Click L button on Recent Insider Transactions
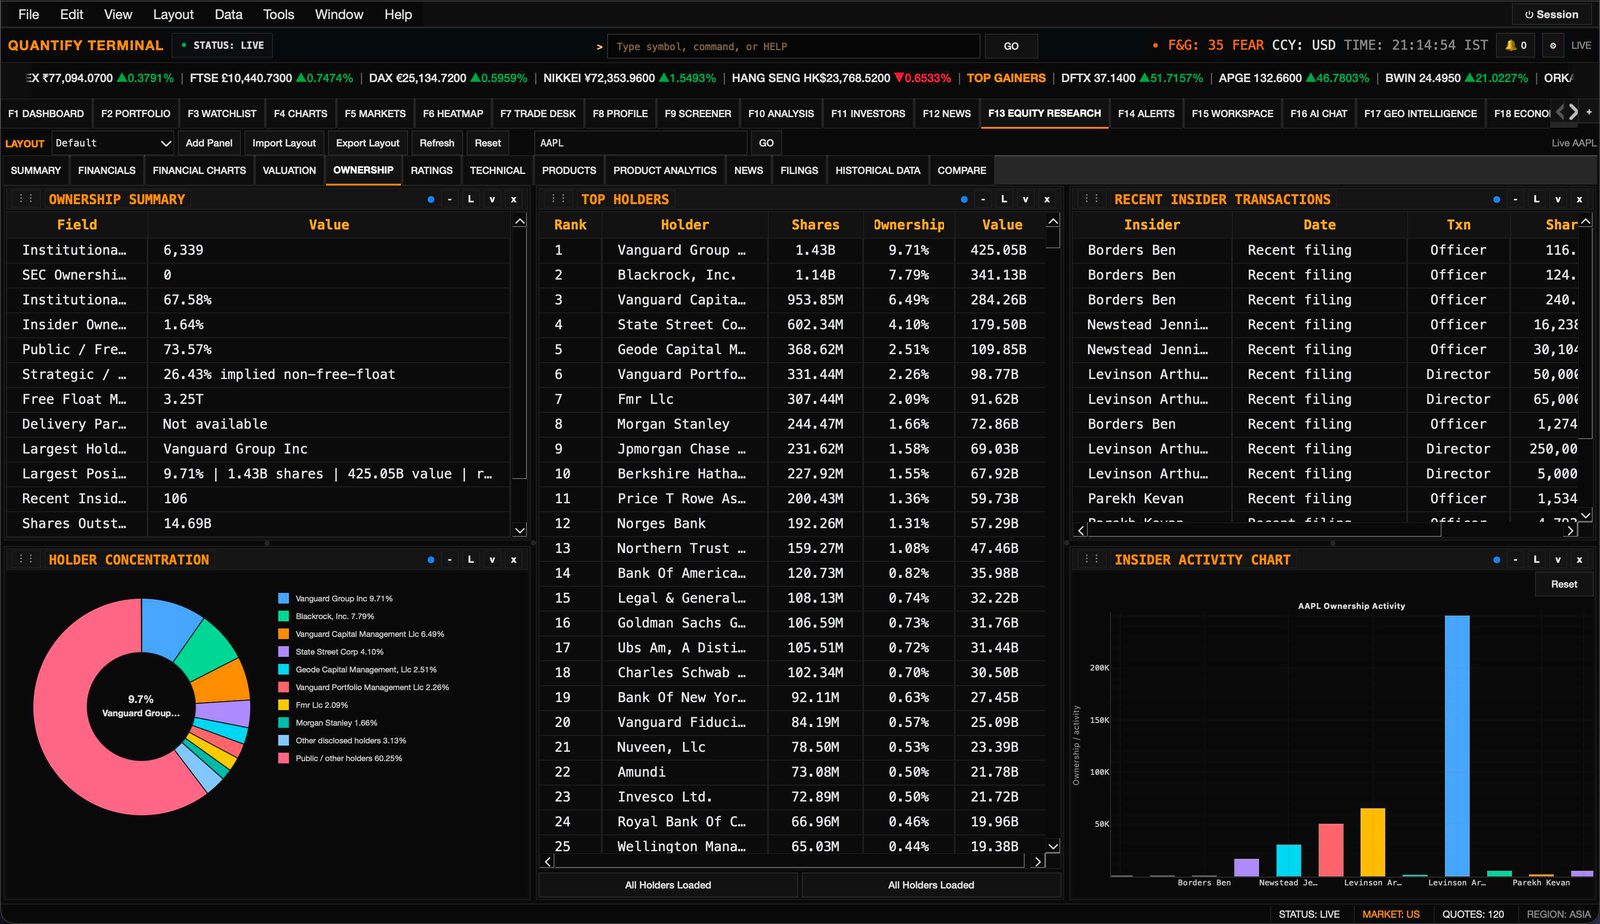 coord(1537,199)
